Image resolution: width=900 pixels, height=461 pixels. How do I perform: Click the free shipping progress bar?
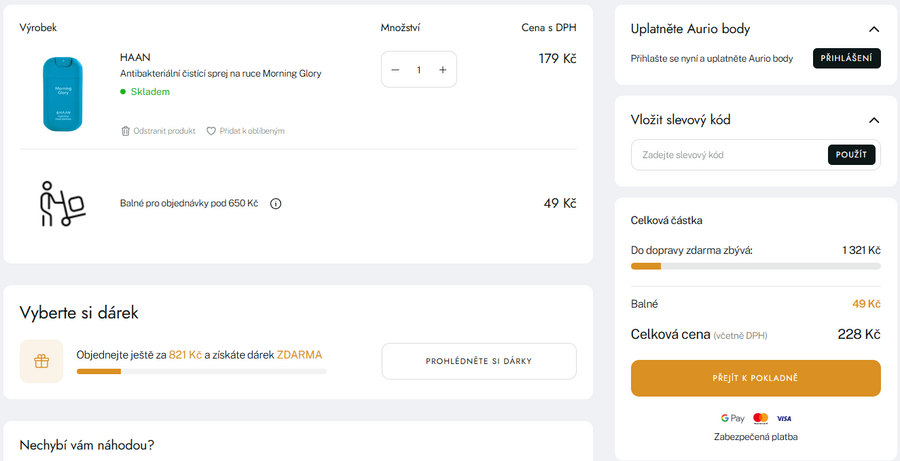[x=755, y=266]
